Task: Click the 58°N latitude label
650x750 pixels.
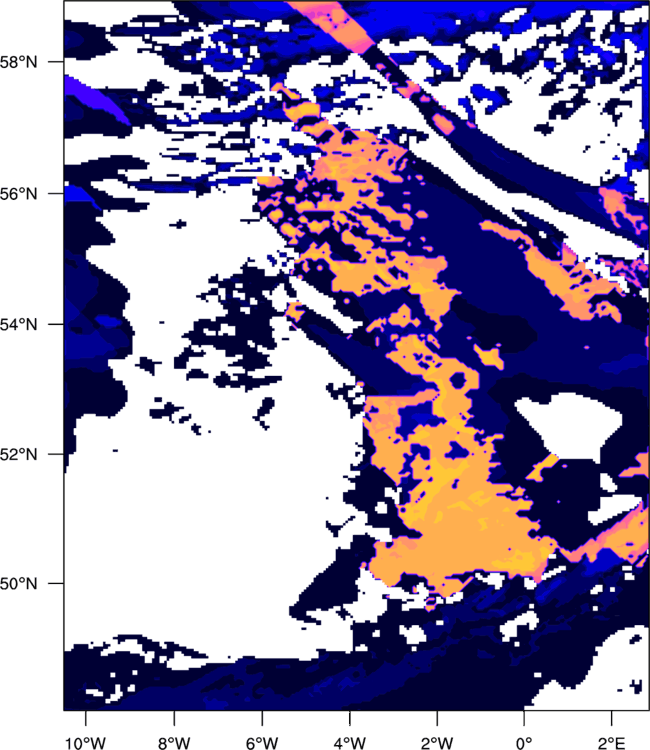Action: [x=18, y=62]
